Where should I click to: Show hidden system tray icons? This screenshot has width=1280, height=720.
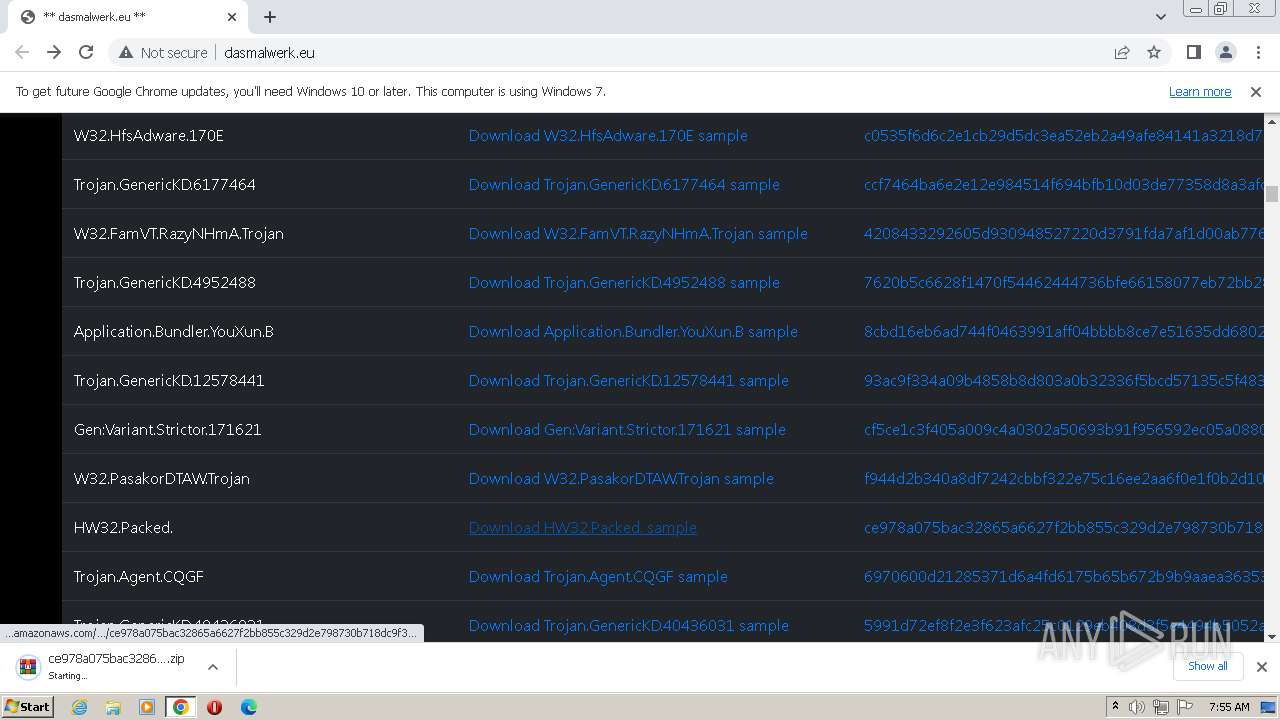click(x=1115, y=707)
